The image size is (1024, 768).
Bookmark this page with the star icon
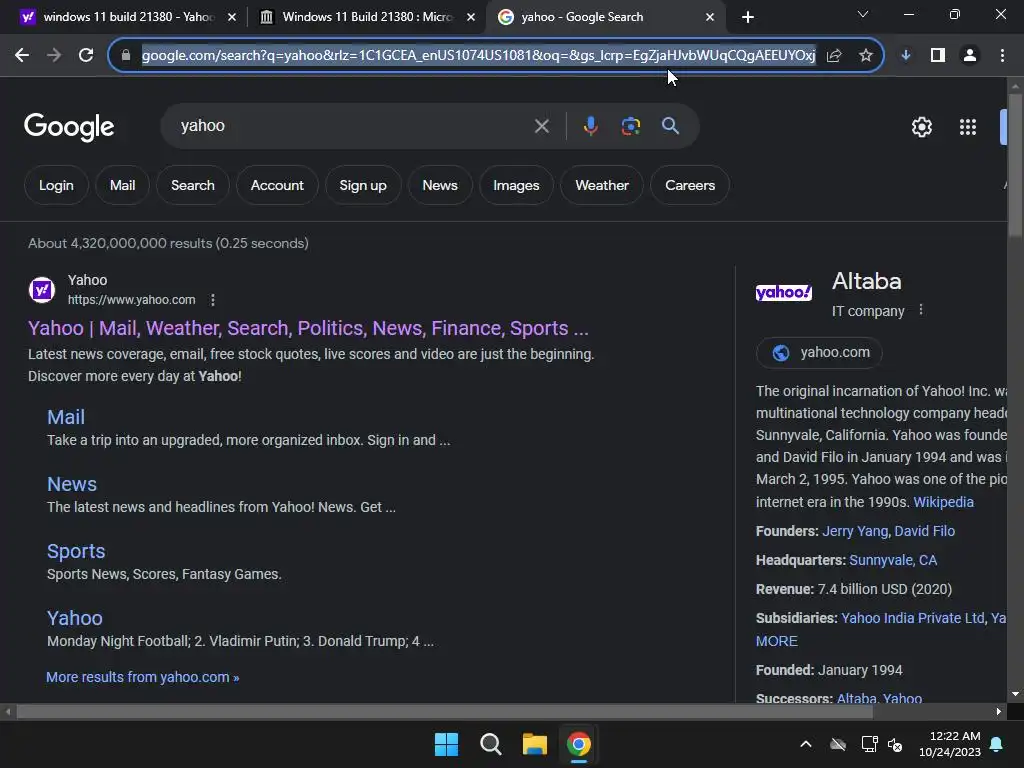(x=865, y=55)
